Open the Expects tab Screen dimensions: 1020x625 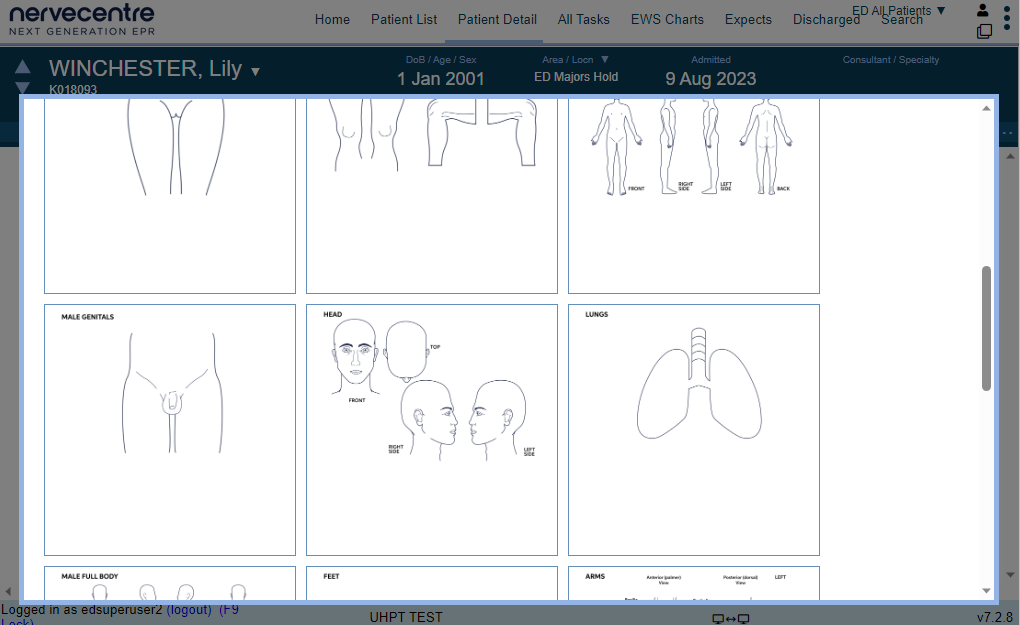(748, 20)
